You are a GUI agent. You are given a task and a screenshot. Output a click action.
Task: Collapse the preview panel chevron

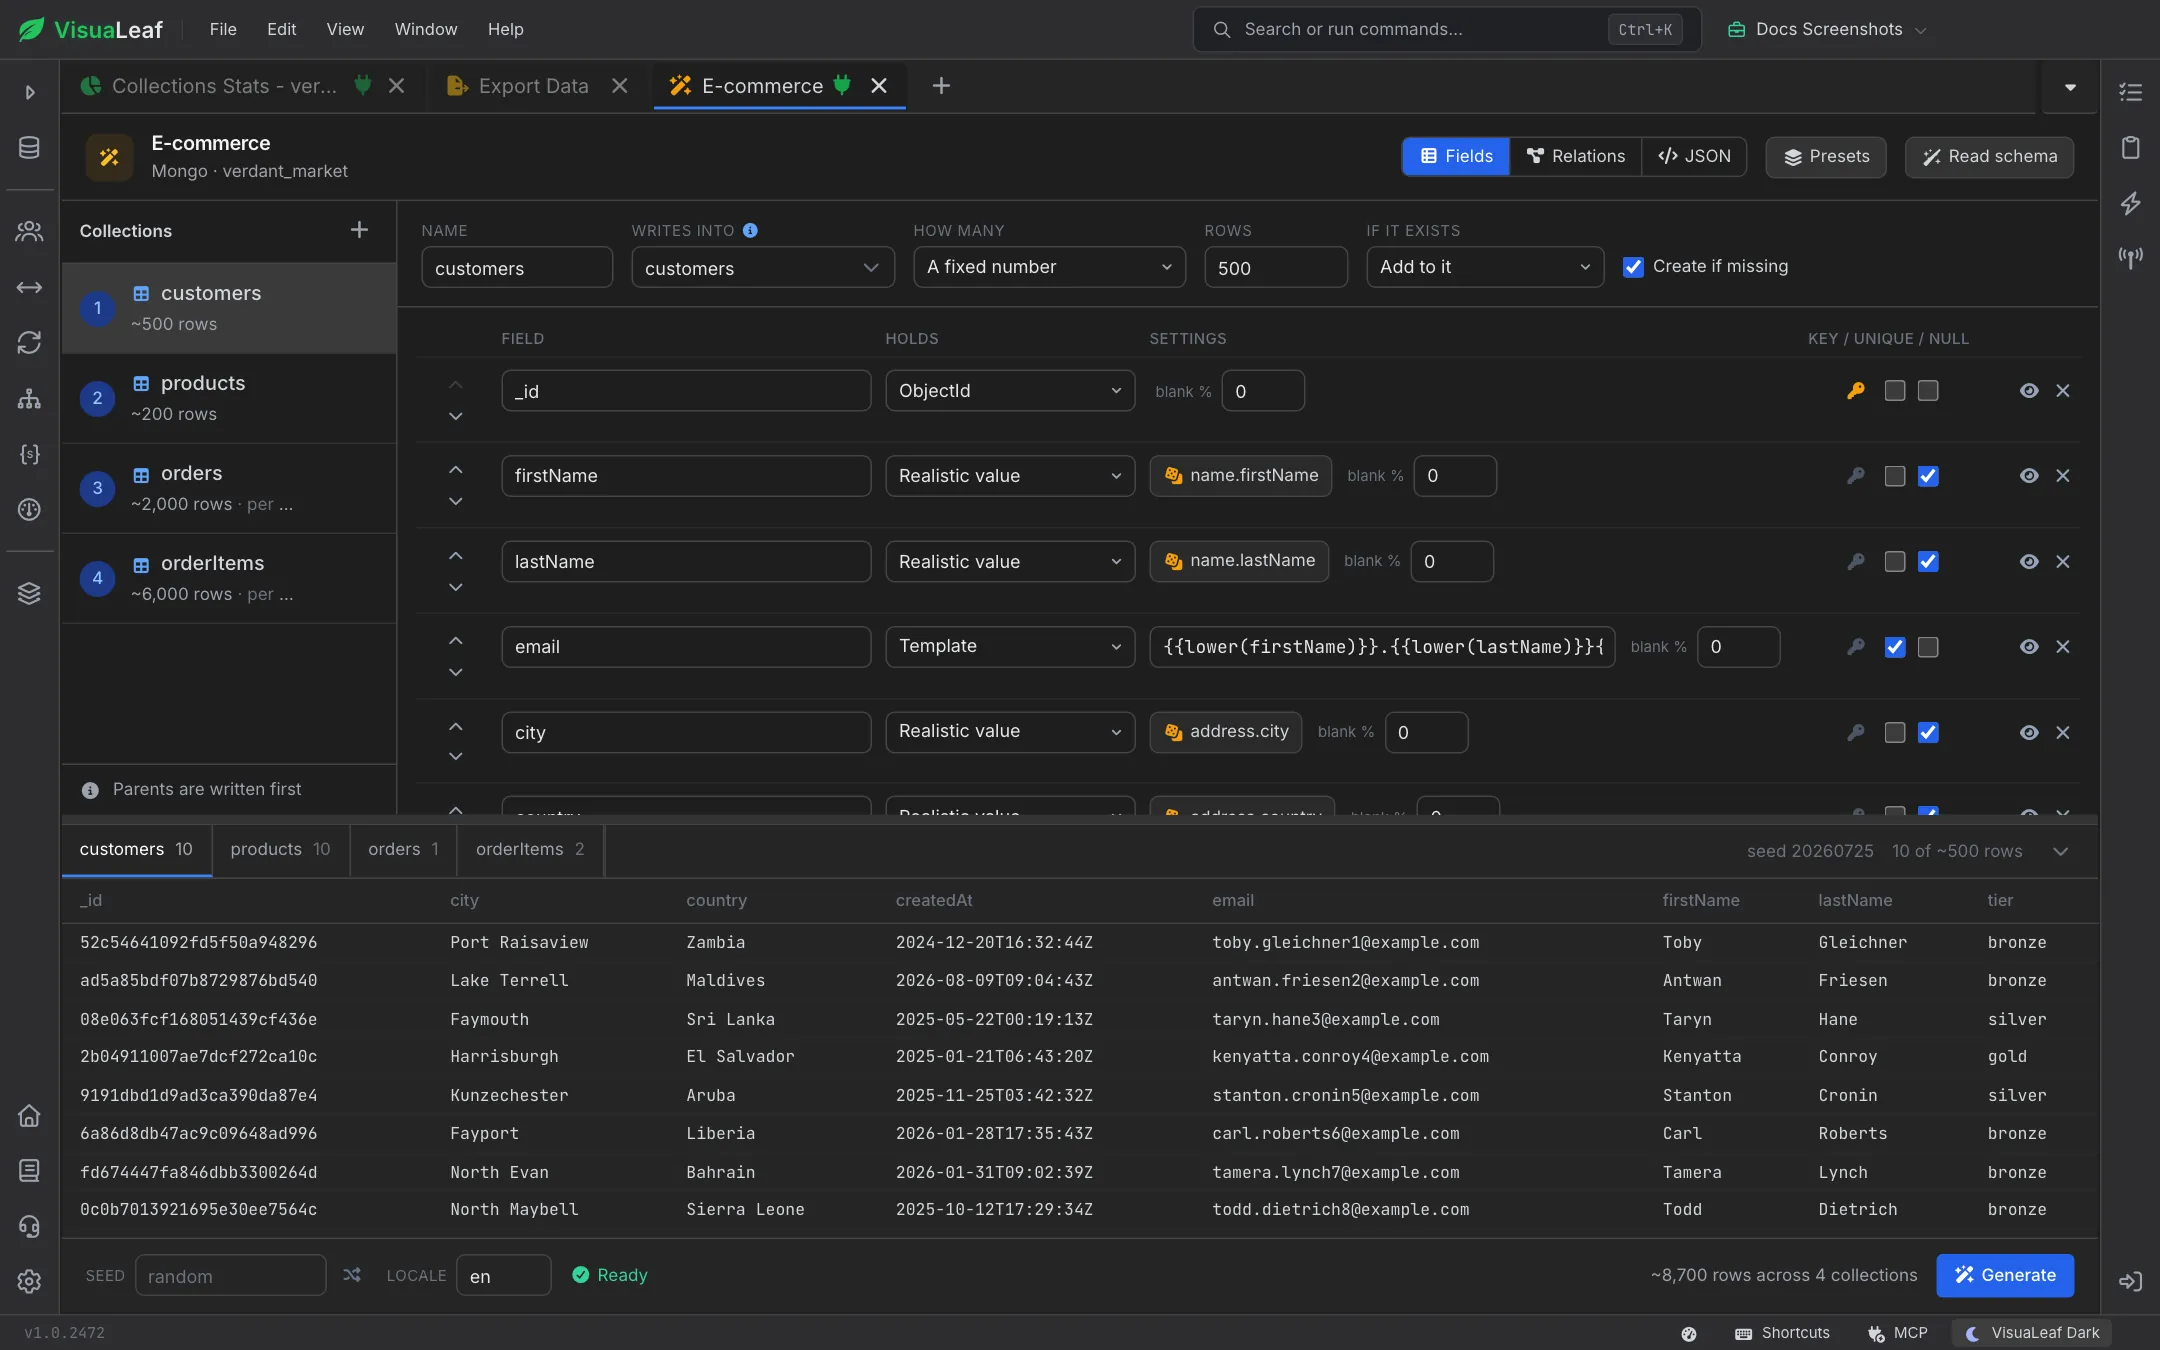2061,851
